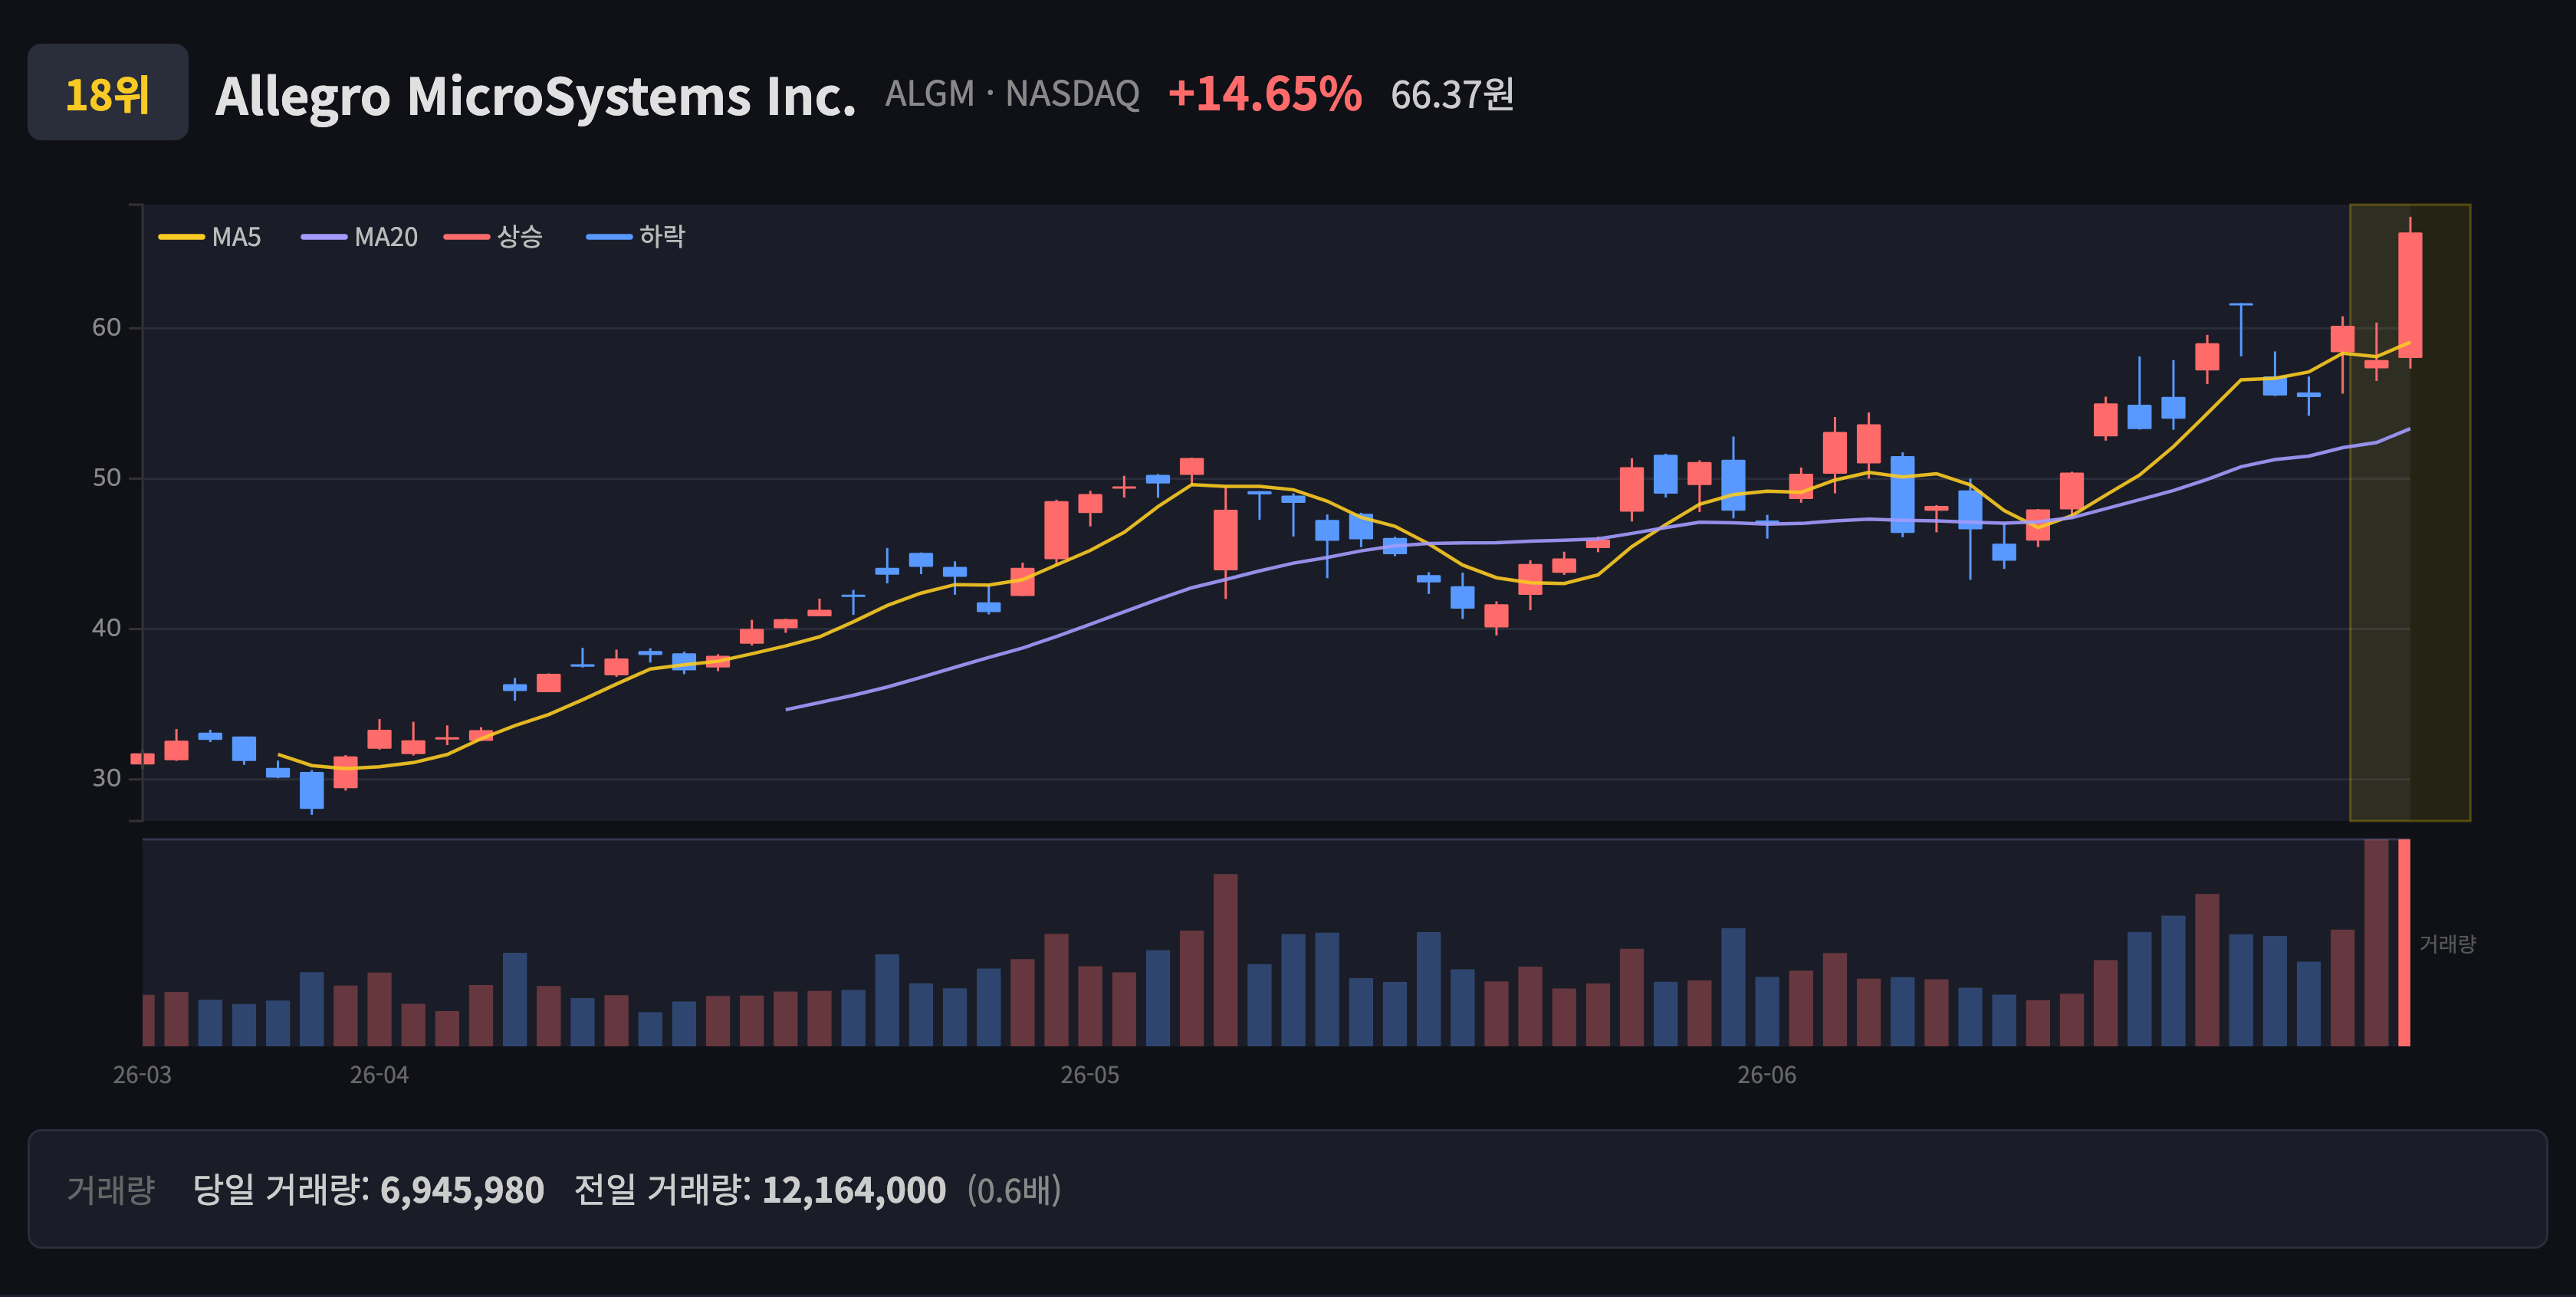Click the (0.6배) volume ratio text
Image resolution: width=2576 pixels, height=1297 pixels.
pos(1014,1190)
